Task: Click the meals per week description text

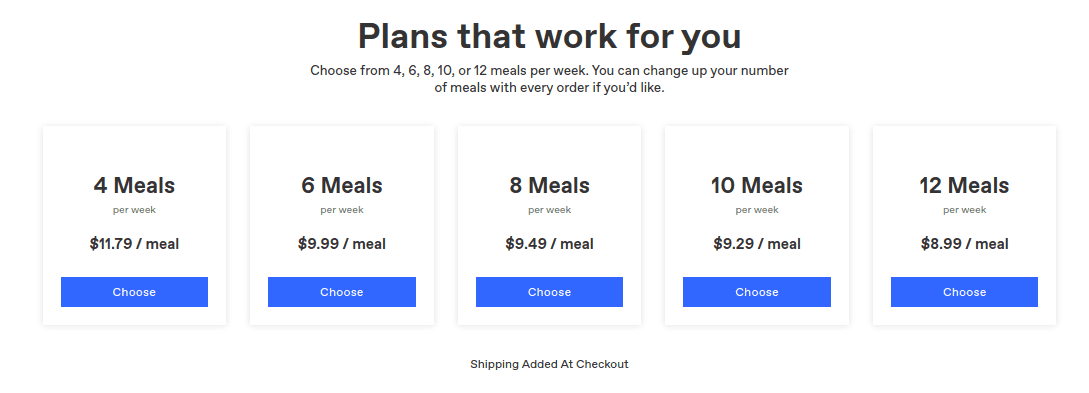Action: (549, 79)
